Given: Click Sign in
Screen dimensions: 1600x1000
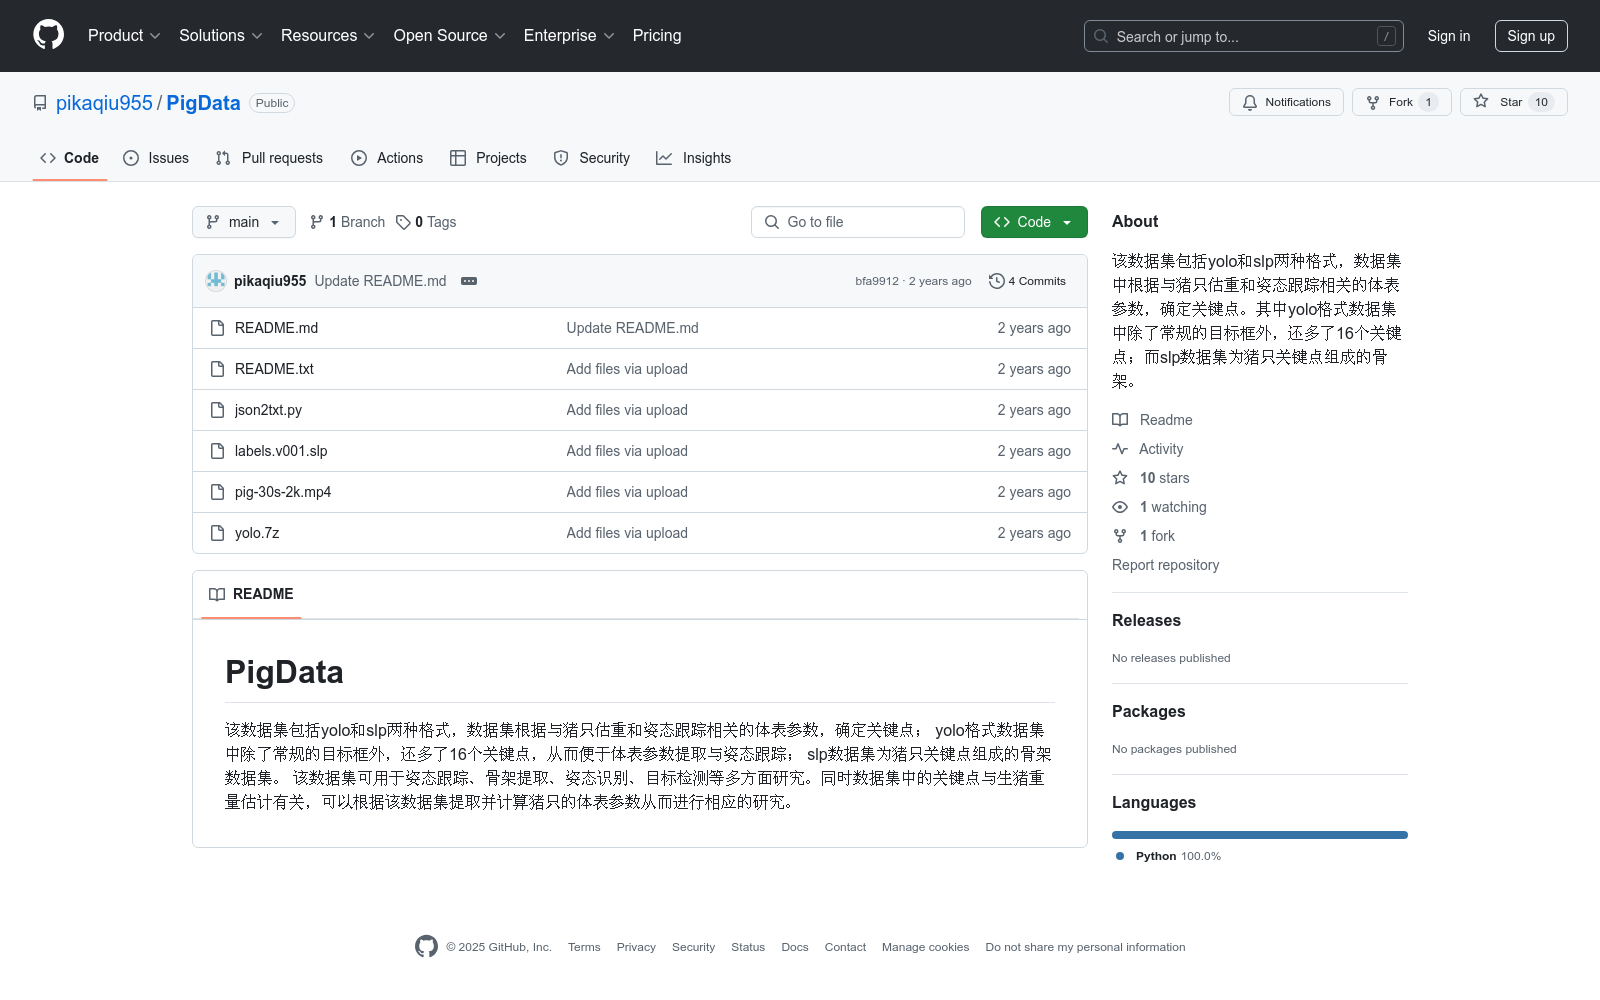Looking at the screenshot, I should pyautogui.click(x=1448, y=36).
